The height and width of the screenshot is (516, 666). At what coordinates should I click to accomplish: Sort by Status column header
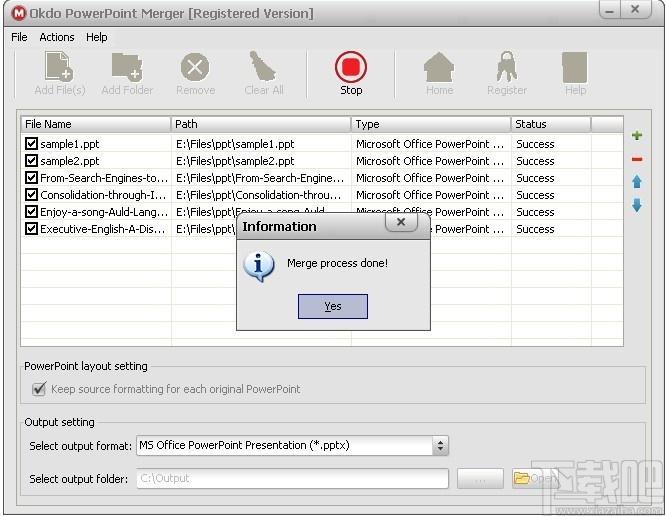pos(551,124)
